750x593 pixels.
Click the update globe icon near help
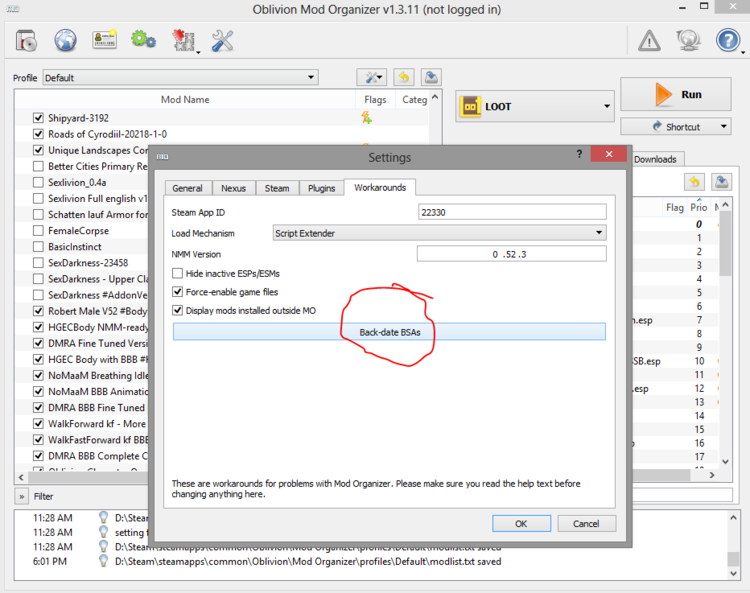[x=688, y=40]
